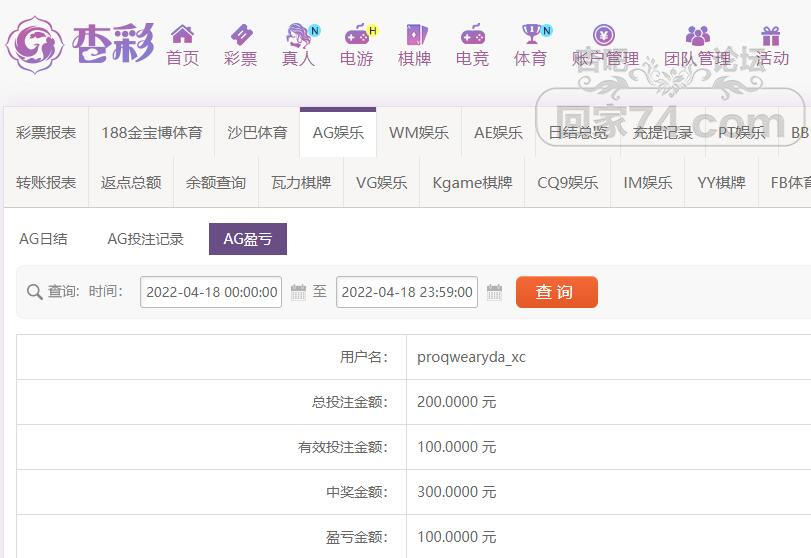The image size is (811, 558).
Task: Click the 账户管理 yen coin icon
Action: tap(604, 35)
